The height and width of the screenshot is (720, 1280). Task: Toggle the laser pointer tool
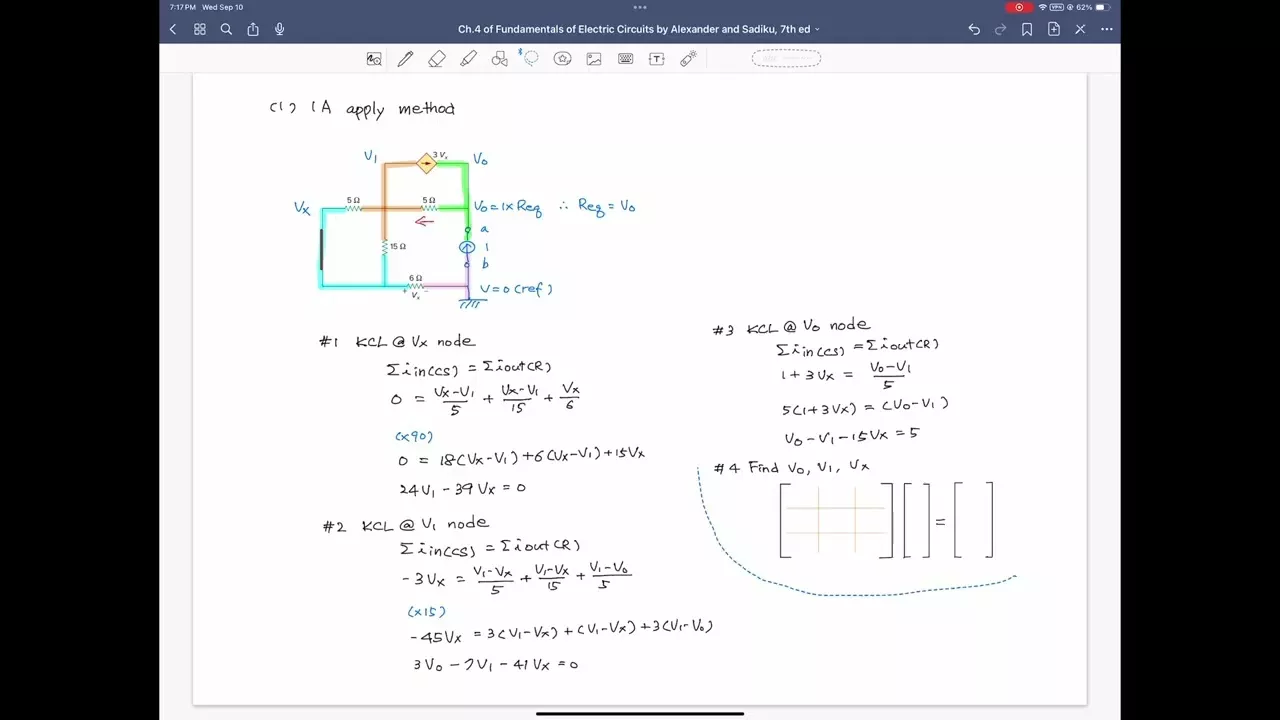pyautogui.click(x=688, y=59)
